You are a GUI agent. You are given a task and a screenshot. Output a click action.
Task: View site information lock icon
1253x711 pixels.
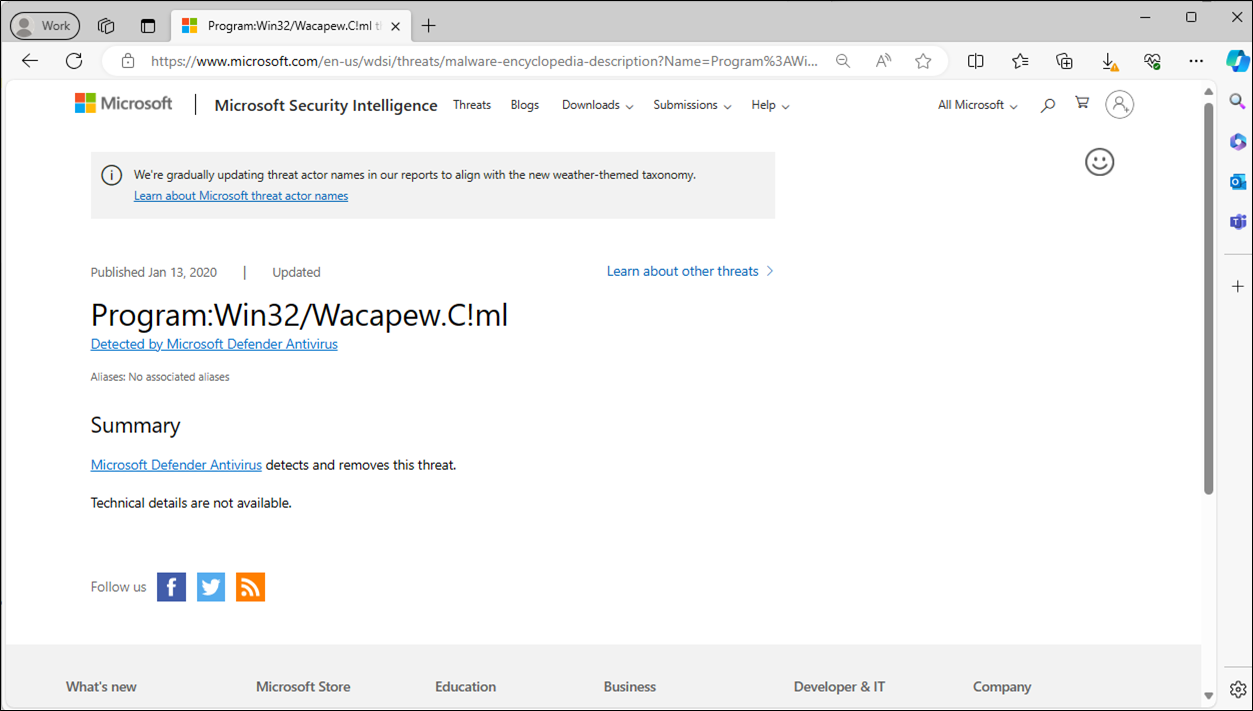128,61
